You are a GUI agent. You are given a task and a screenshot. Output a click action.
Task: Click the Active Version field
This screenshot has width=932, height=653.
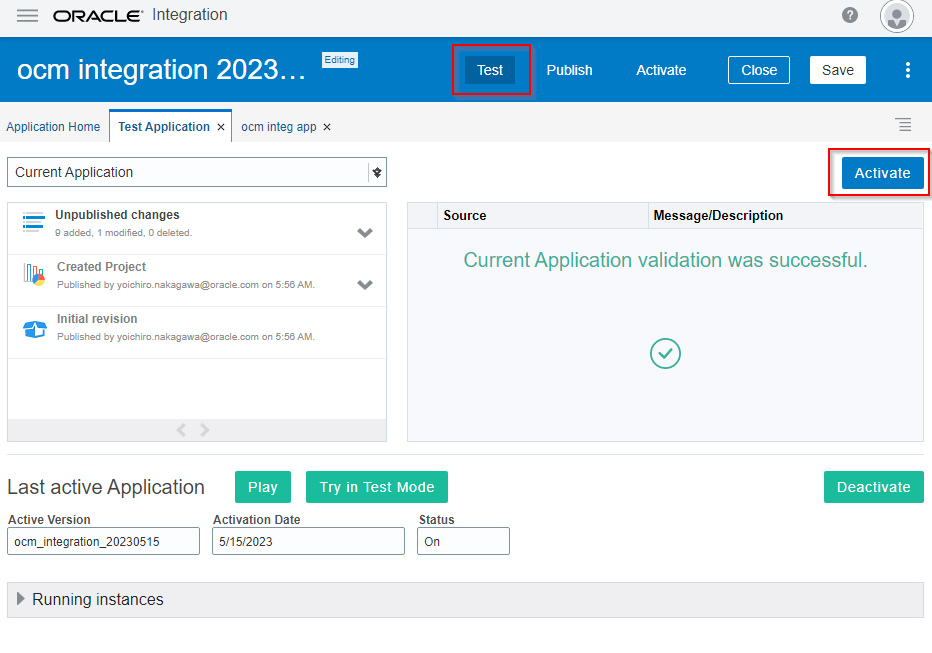click(103, 541)
